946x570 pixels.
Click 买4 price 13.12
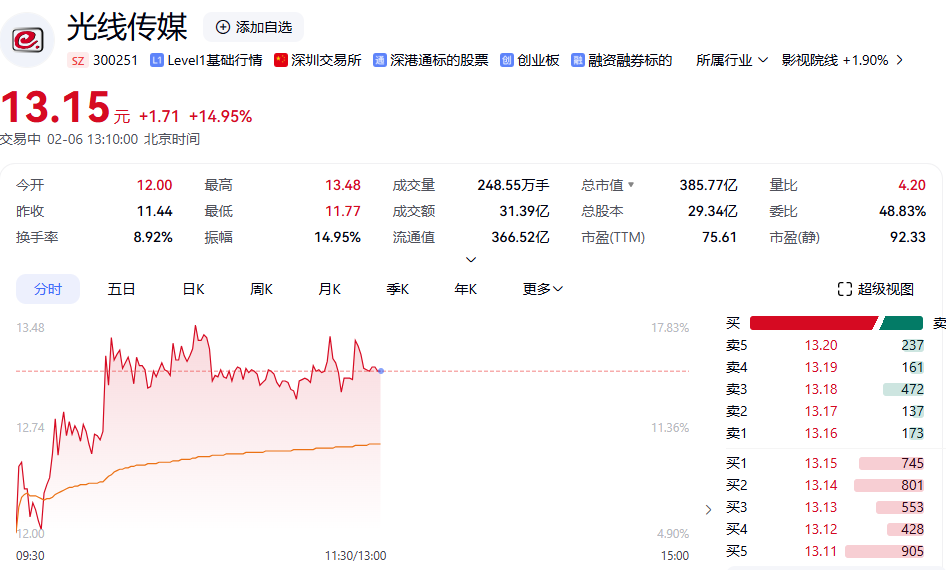[821, 529]
